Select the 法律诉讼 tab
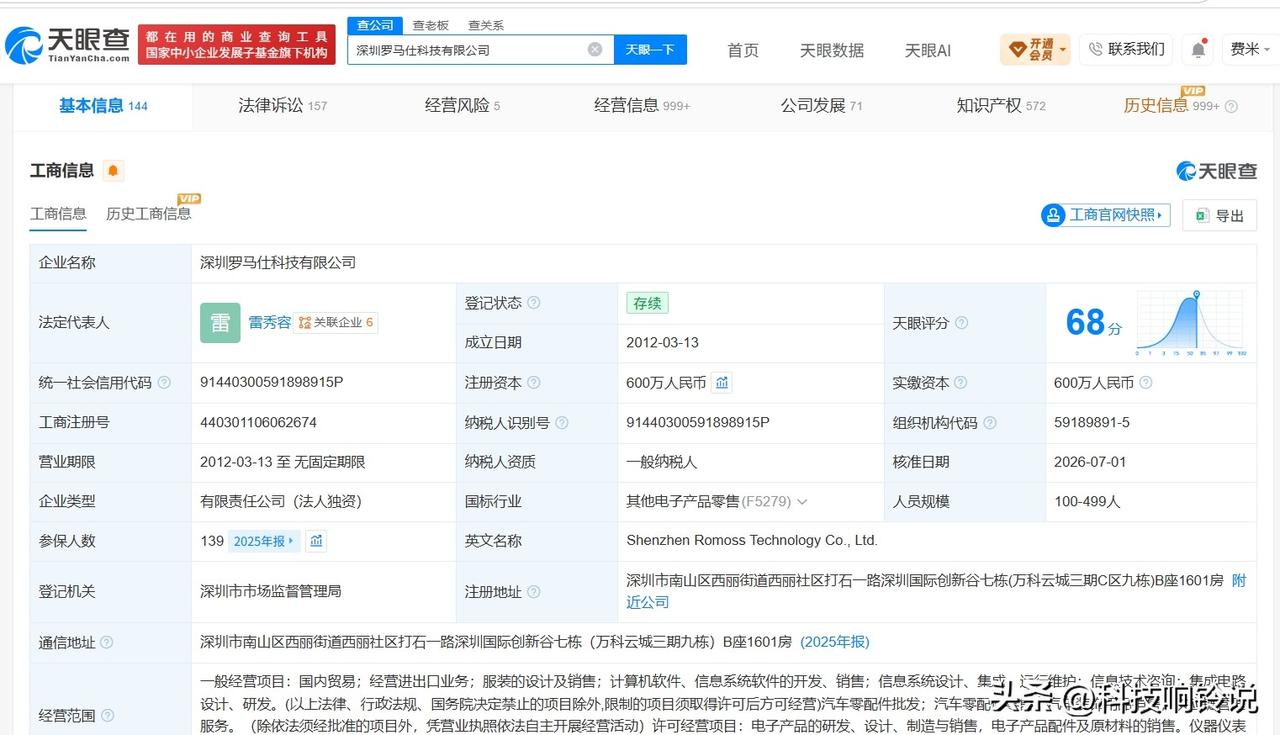The image size is (1280, 735). pyautogui.click(x=283, y=106)
